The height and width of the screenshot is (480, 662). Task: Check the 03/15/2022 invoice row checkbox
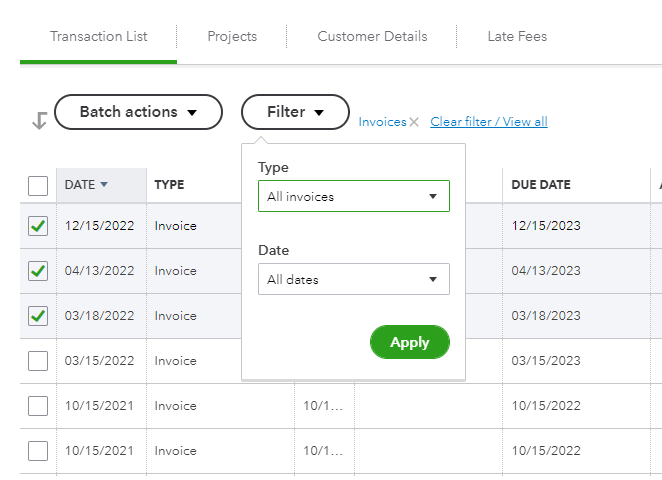click(38, 361)
